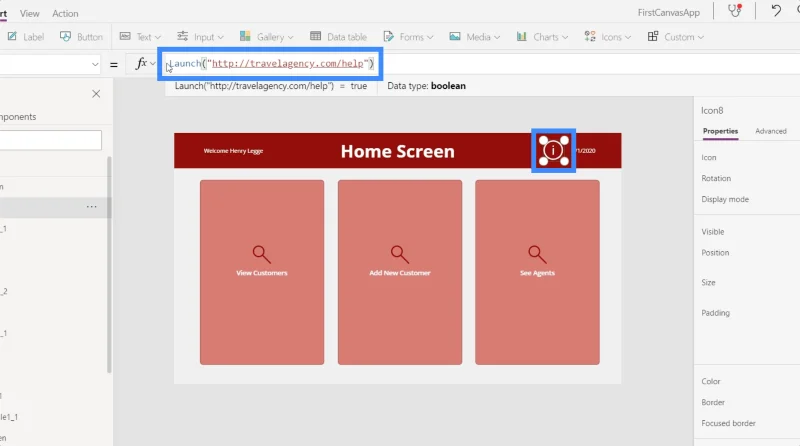Click the Icons shapes icon
Viewport: 800px width, 446px height.
(x=590, y=36)
